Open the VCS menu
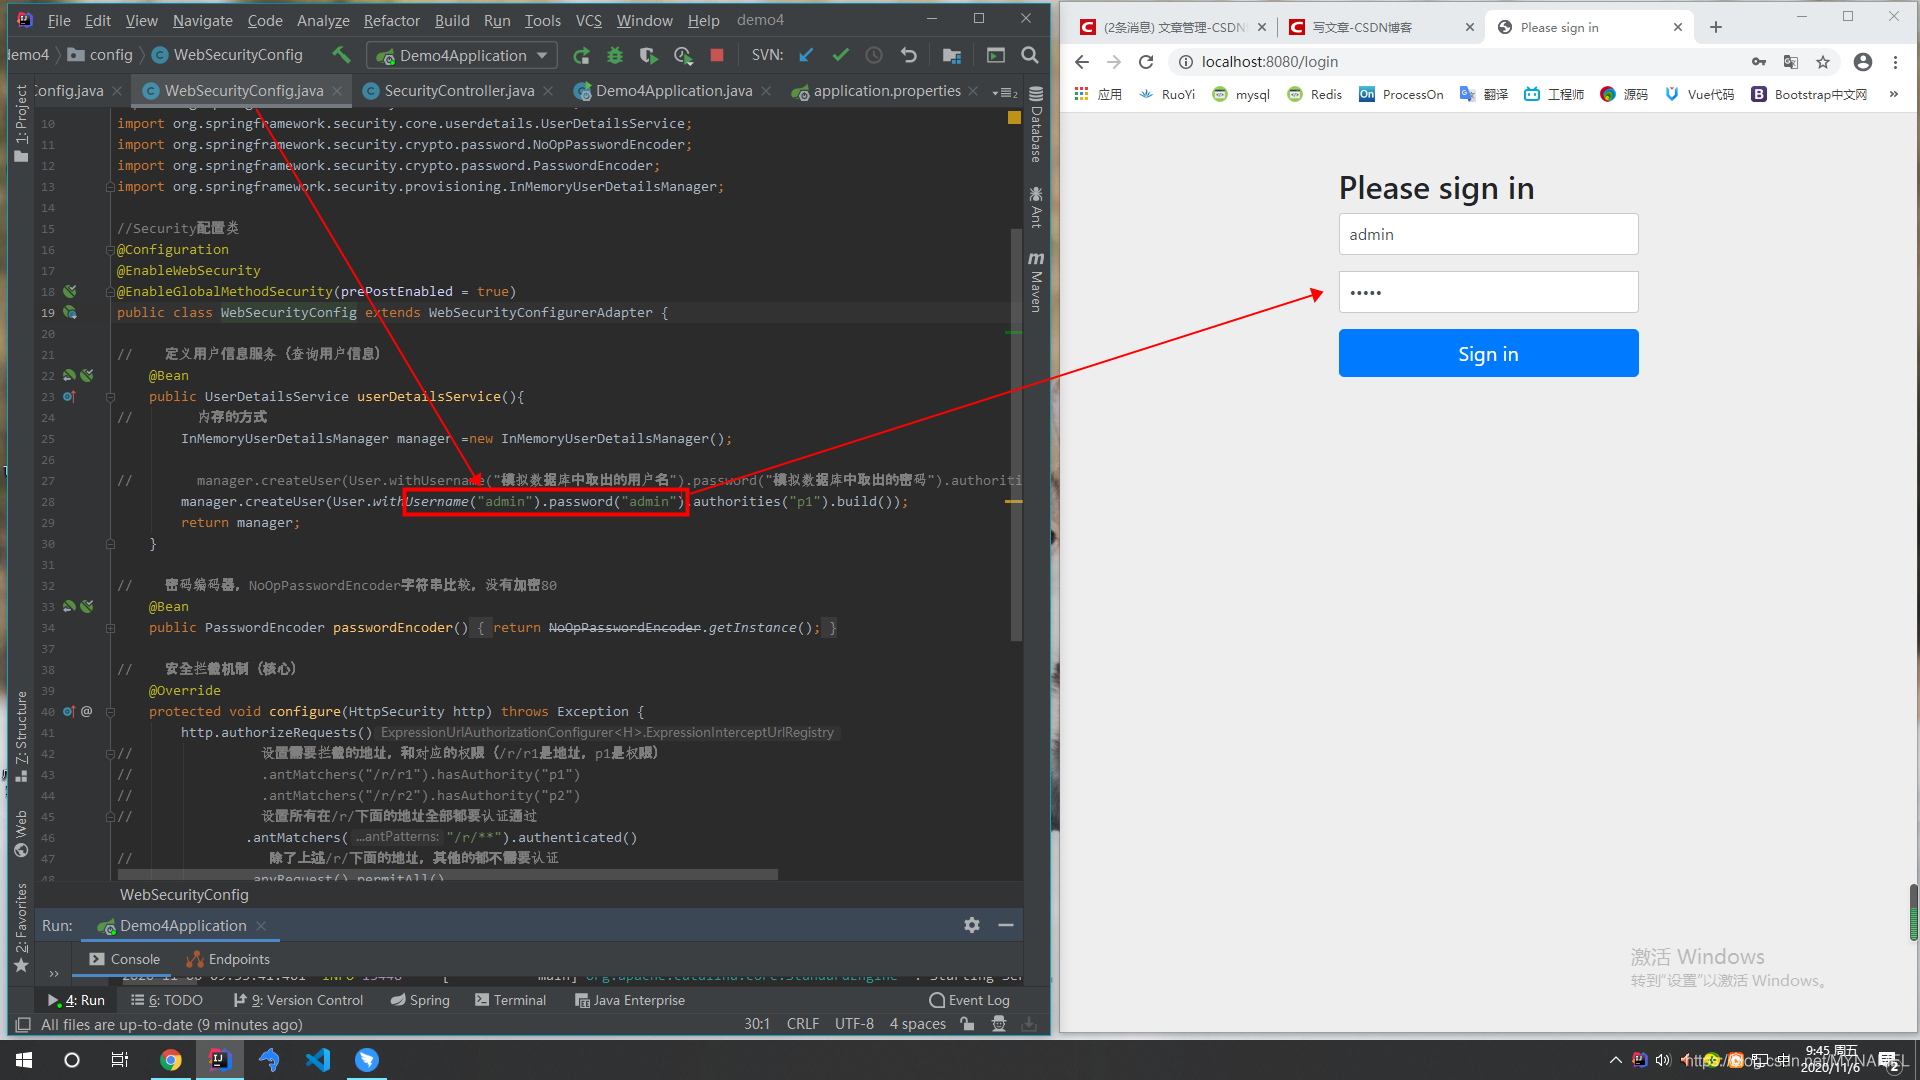This screenshot has height=1080, width=1920. [589, 20]
